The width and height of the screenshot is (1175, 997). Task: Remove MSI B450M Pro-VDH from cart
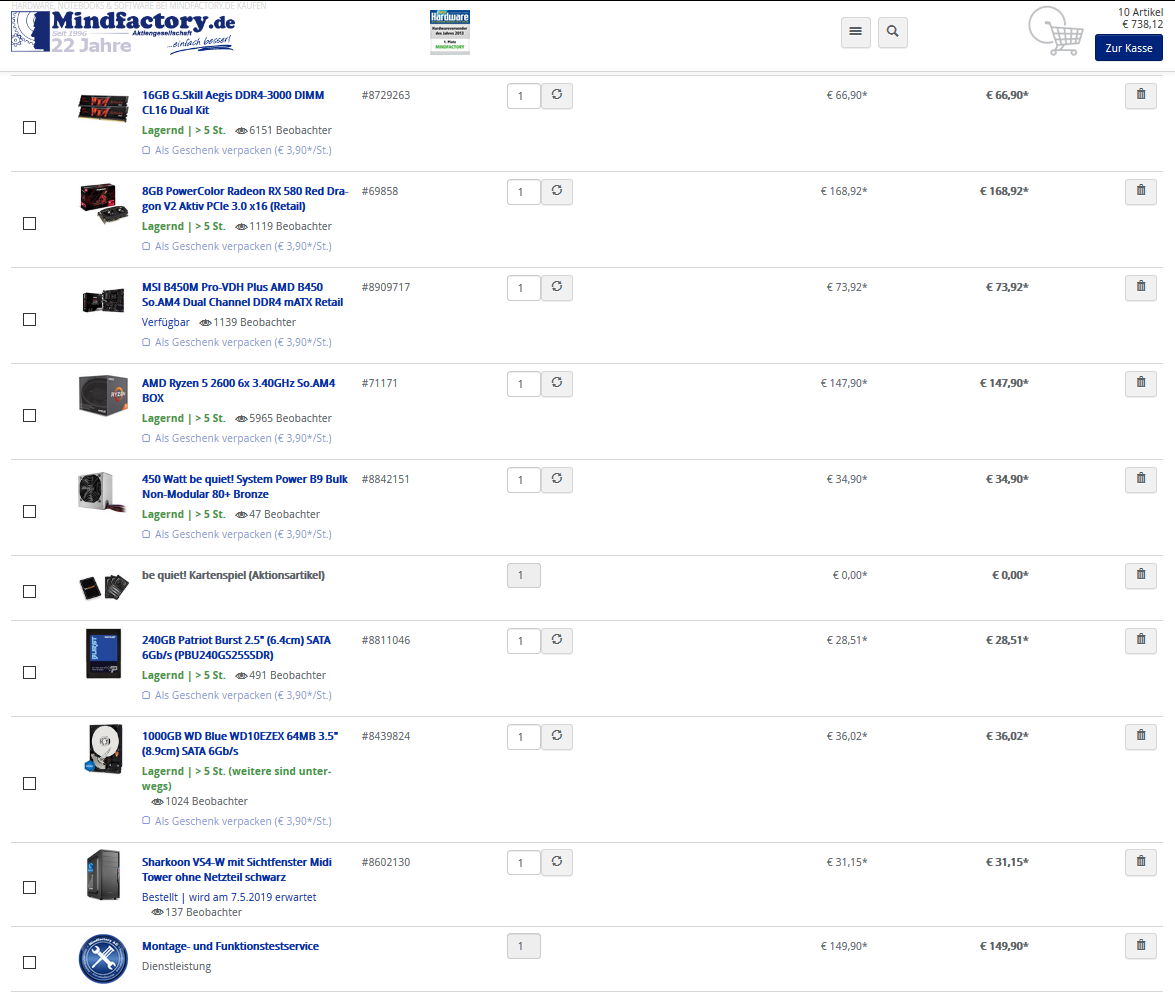point(1141,287)
